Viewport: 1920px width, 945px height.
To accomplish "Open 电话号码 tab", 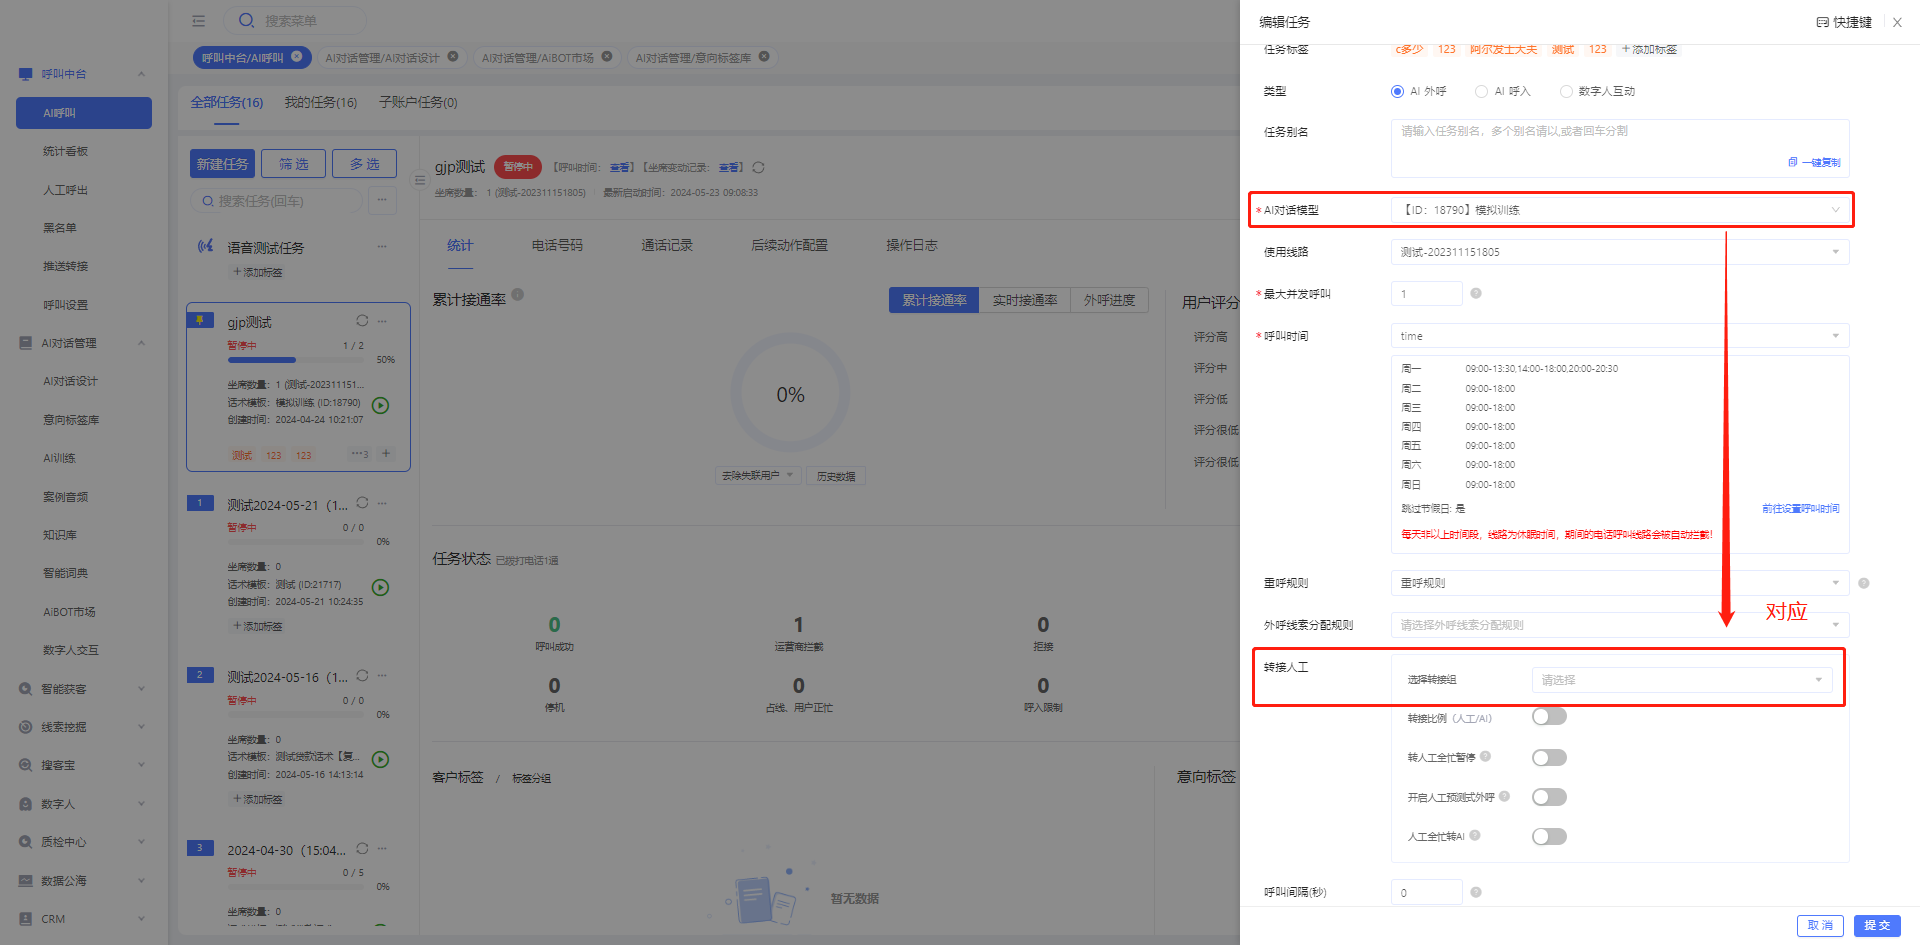I will pyautogui.click(x=557, y=245).
